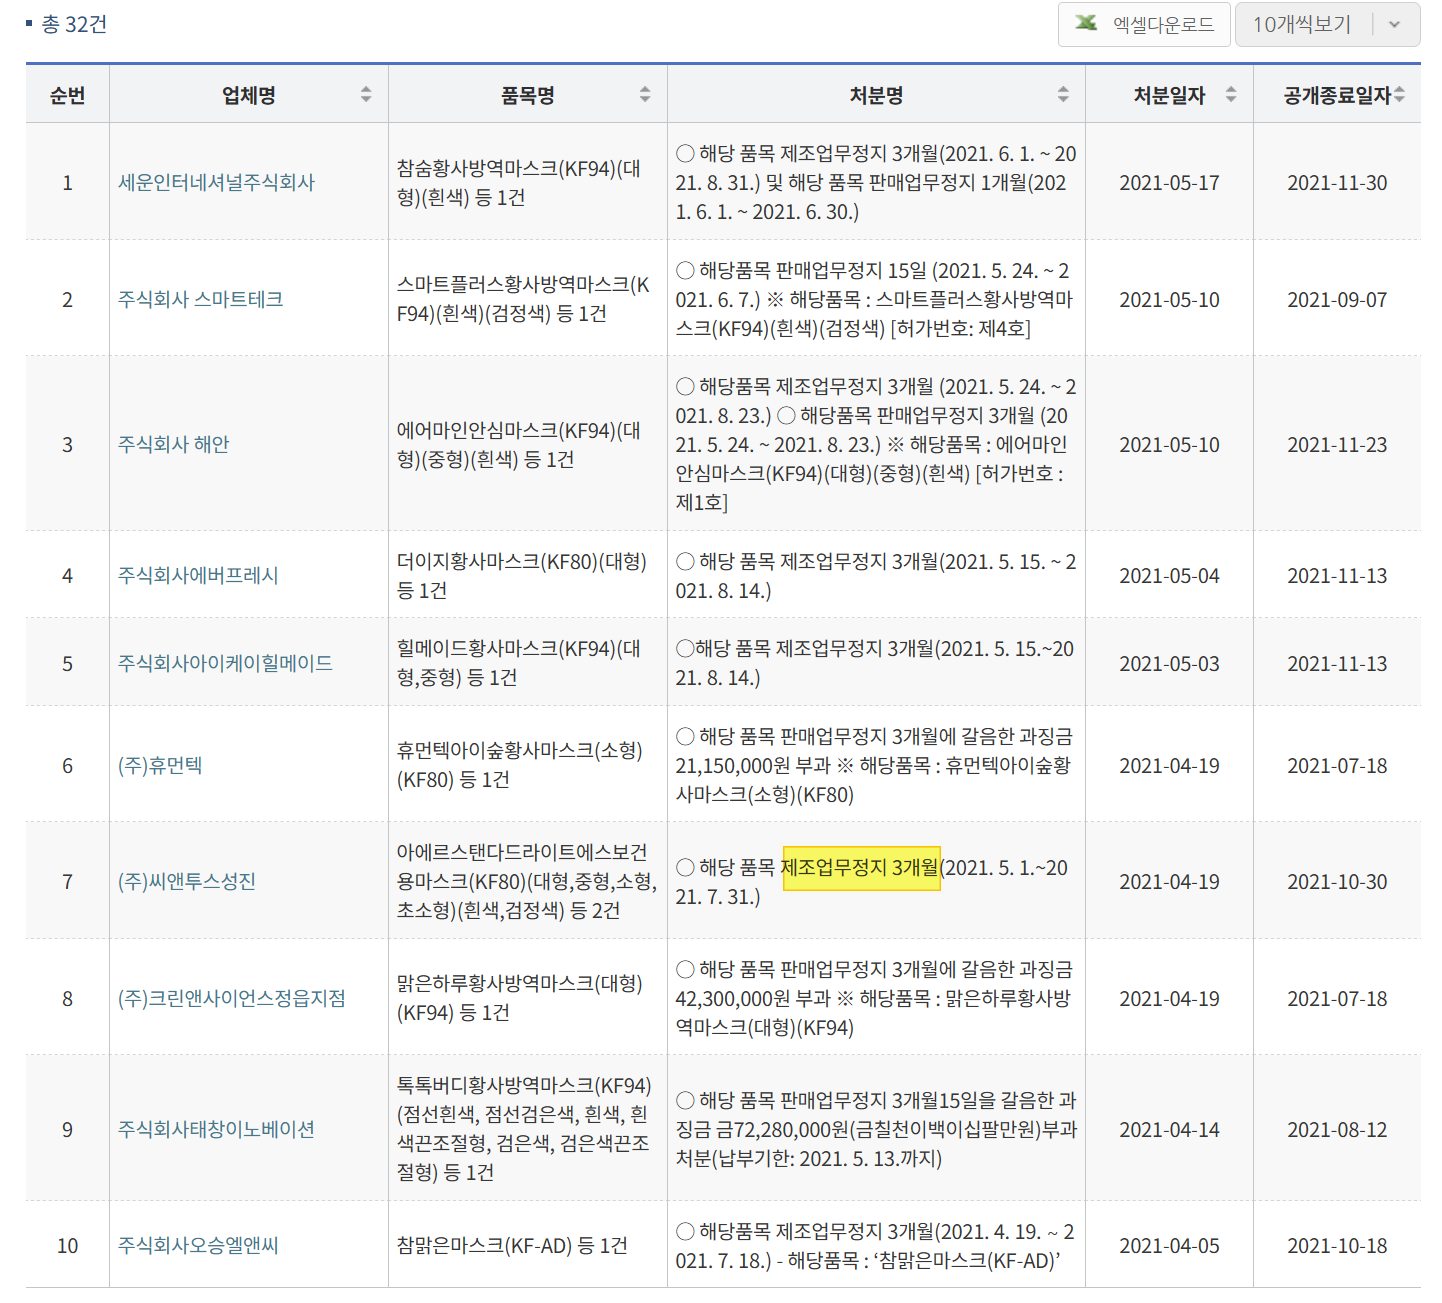Click disposition date 2021-05-03
This screenshot has height=1303, width=1442.
click(1169, 664)
